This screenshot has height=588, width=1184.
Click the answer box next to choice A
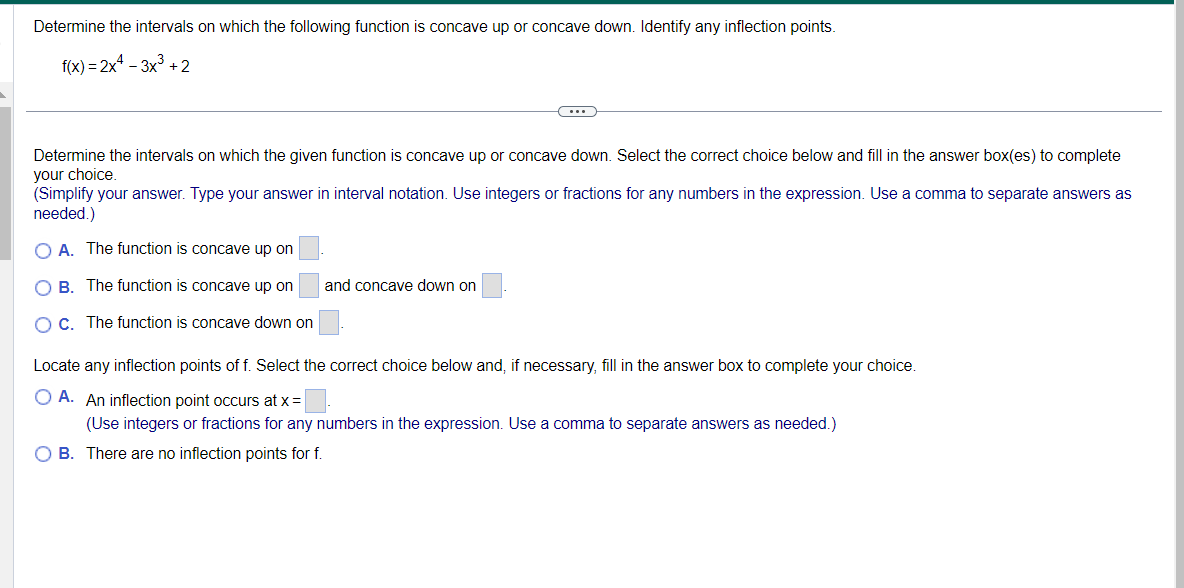pyautogui.click(x=308, y=247)
